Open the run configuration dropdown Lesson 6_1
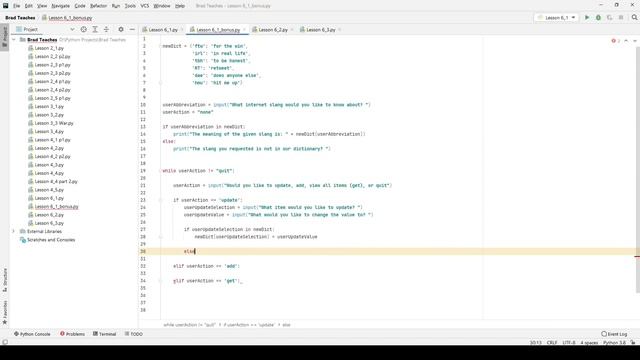This screenshot has height=360, width=640. click(x=557, y=18)
